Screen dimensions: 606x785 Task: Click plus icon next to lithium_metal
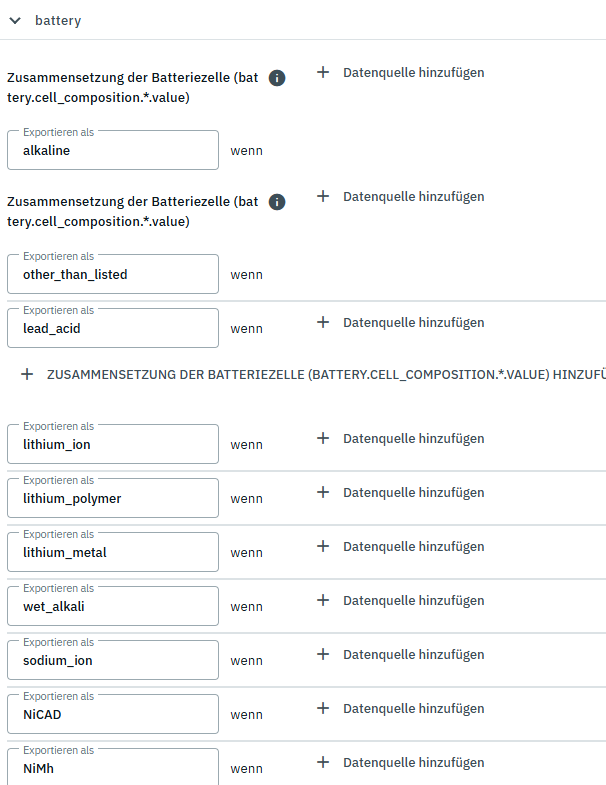(323, 546)
